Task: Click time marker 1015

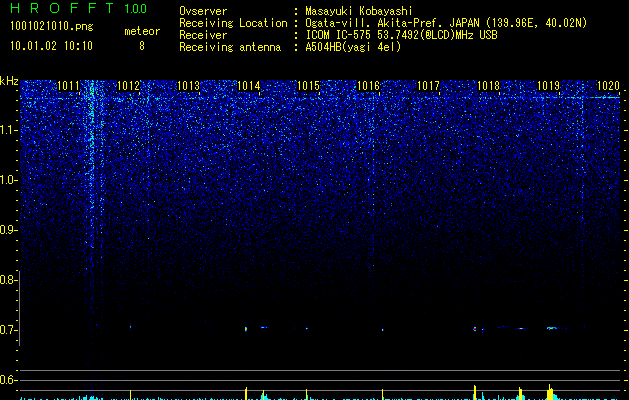Action: coord(308,86)
